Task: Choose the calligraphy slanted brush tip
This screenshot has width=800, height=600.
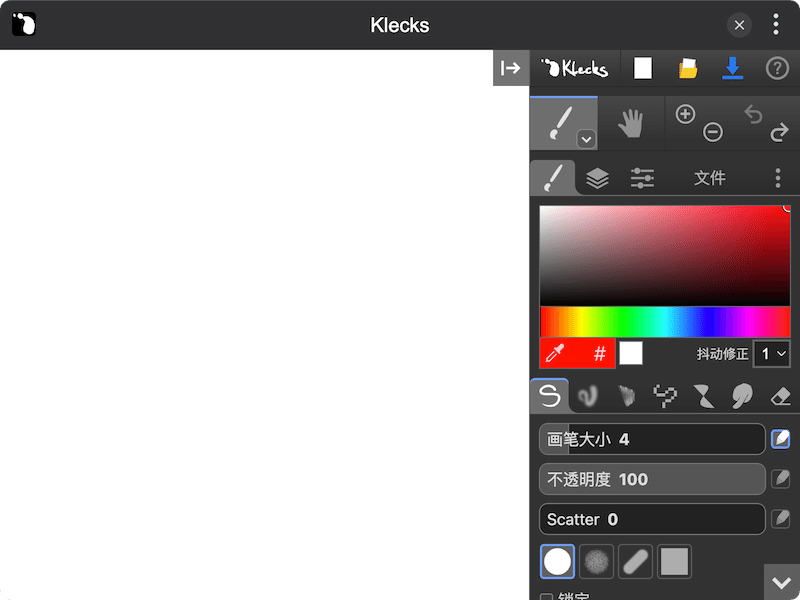Action: [635, 561]
